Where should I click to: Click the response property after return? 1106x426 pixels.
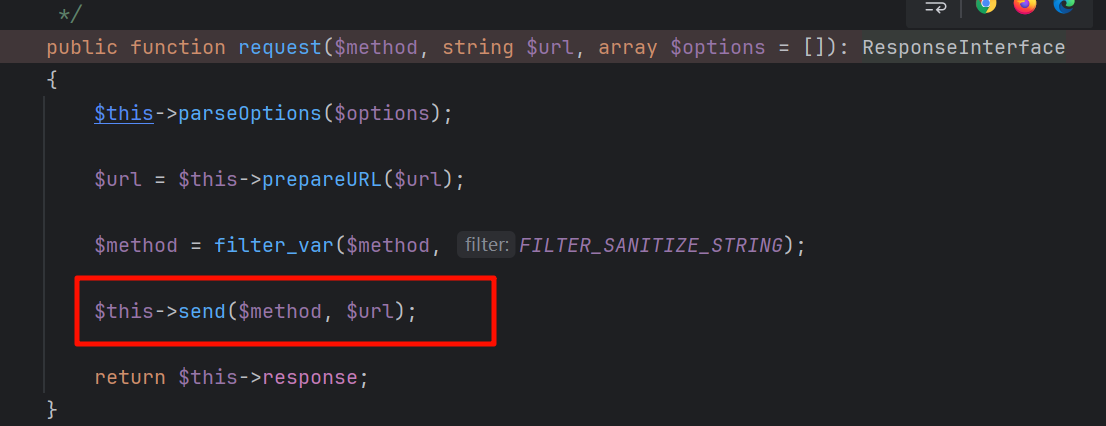click(x=316, y=377)
